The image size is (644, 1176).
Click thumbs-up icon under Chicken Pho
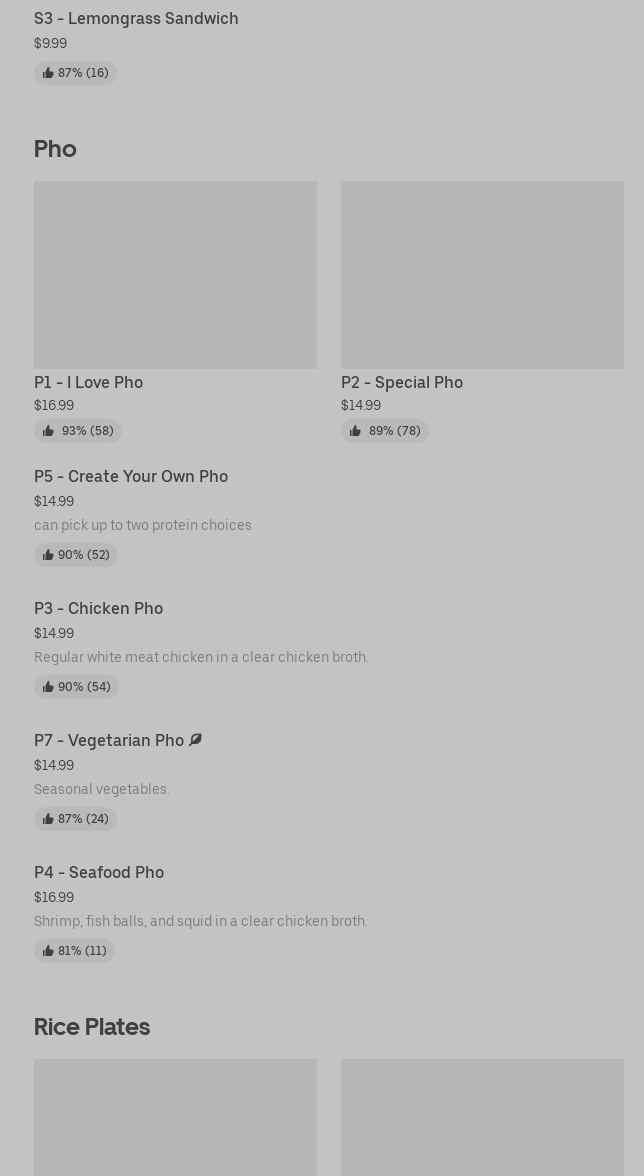[48, 687]
